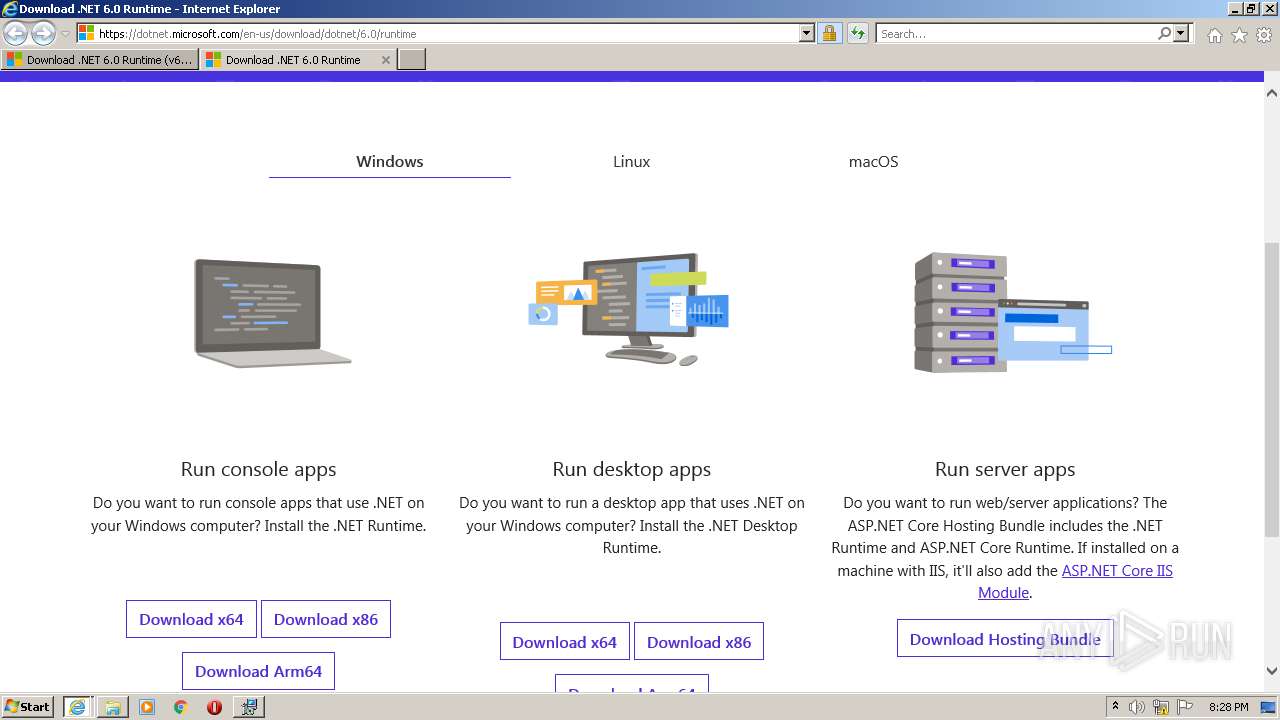Open a new blank tab
Viewport: 1280px width, 720px height.
pos(412,60)
